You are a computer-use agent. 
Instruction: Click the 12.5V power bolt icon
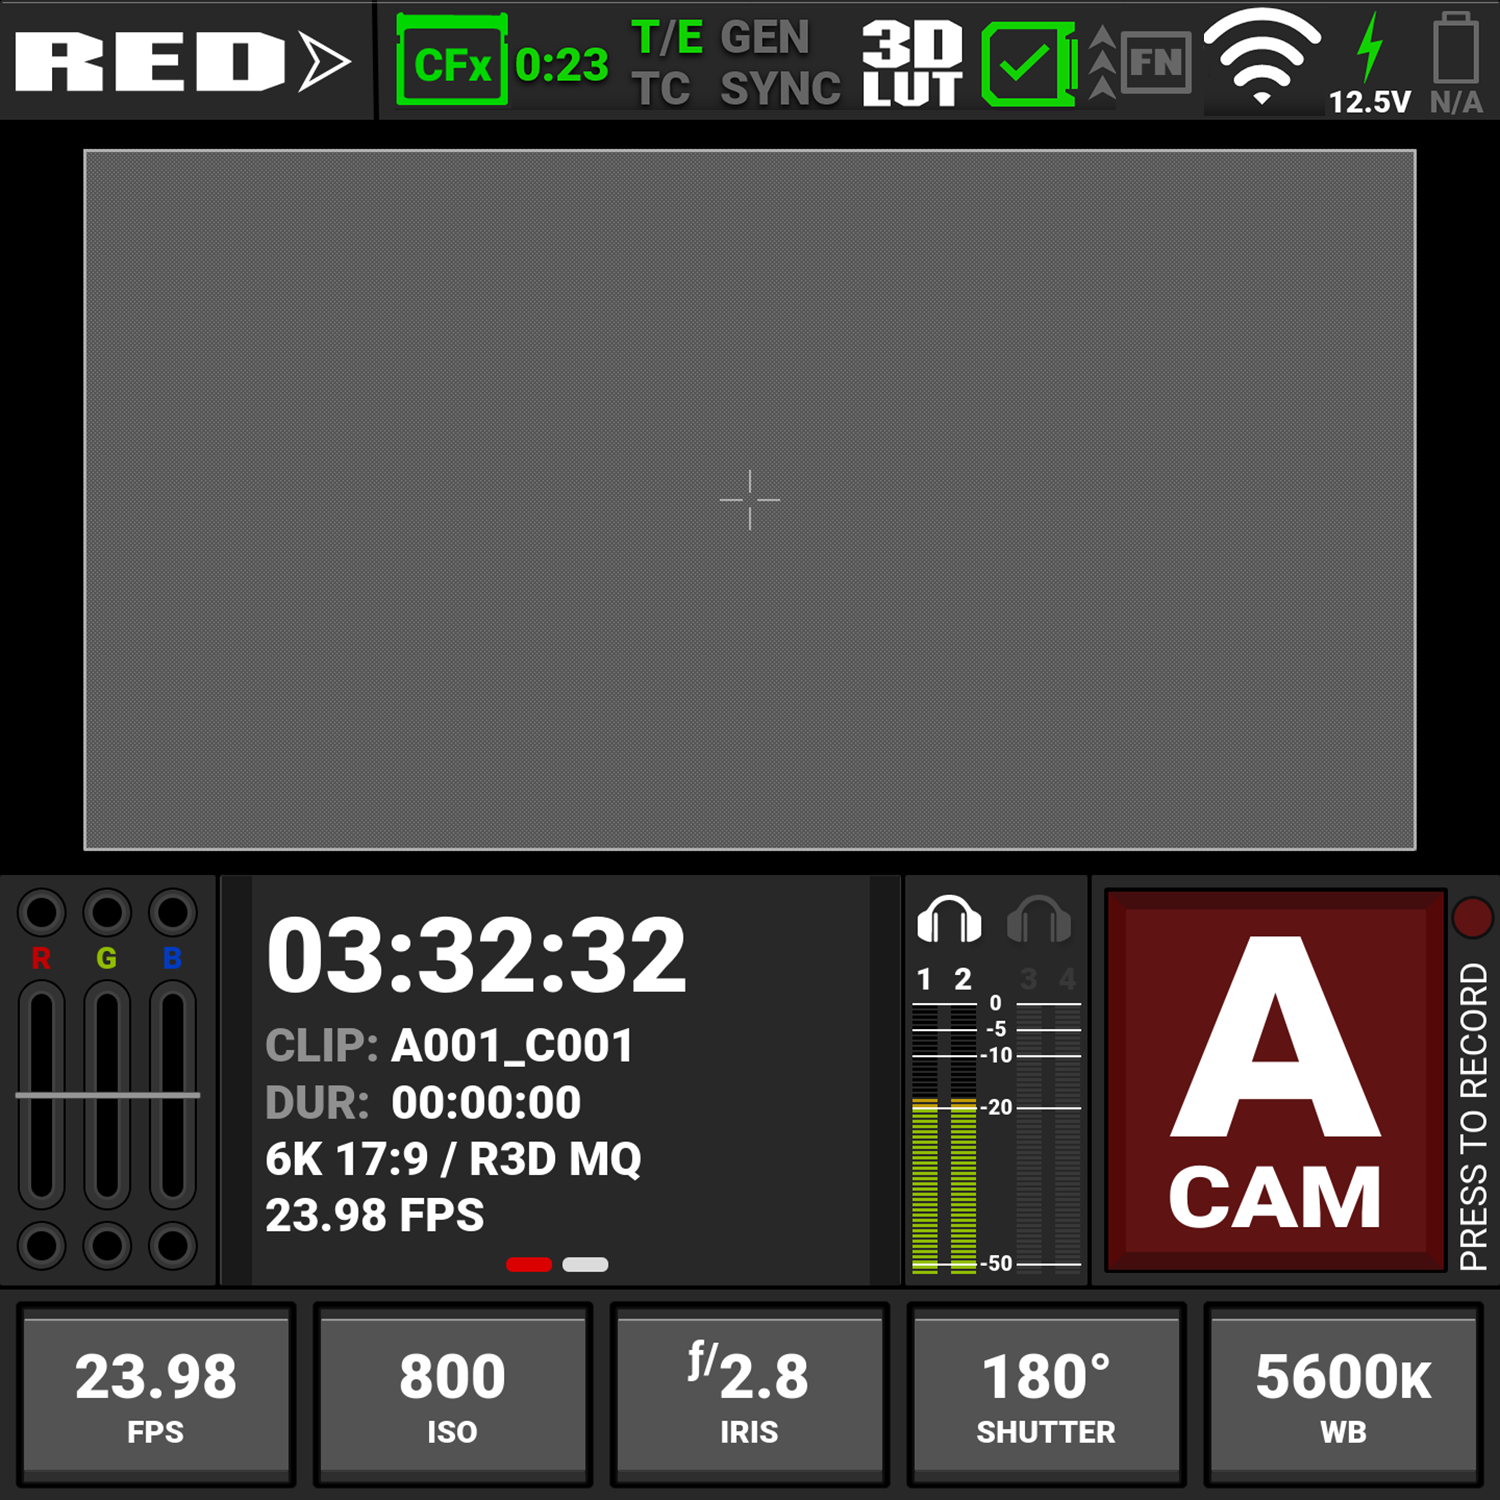pyautogui.click(x=1369, y=50)
